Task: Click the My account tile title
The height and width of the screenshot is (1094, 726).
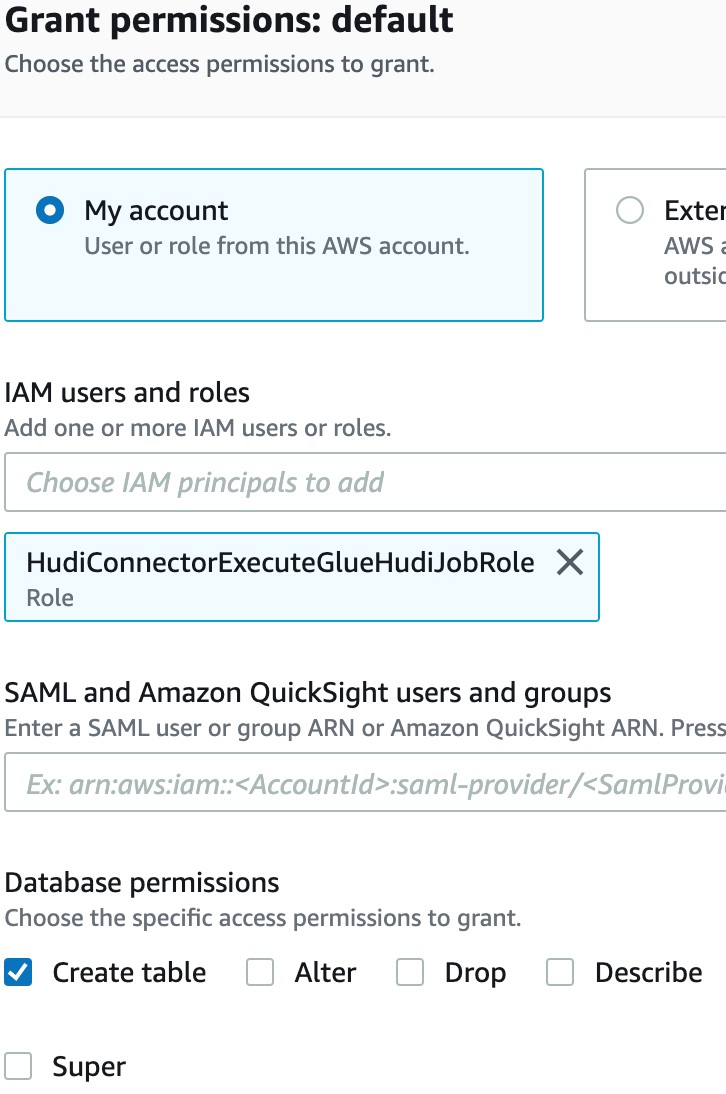Action: click(156, 211)
